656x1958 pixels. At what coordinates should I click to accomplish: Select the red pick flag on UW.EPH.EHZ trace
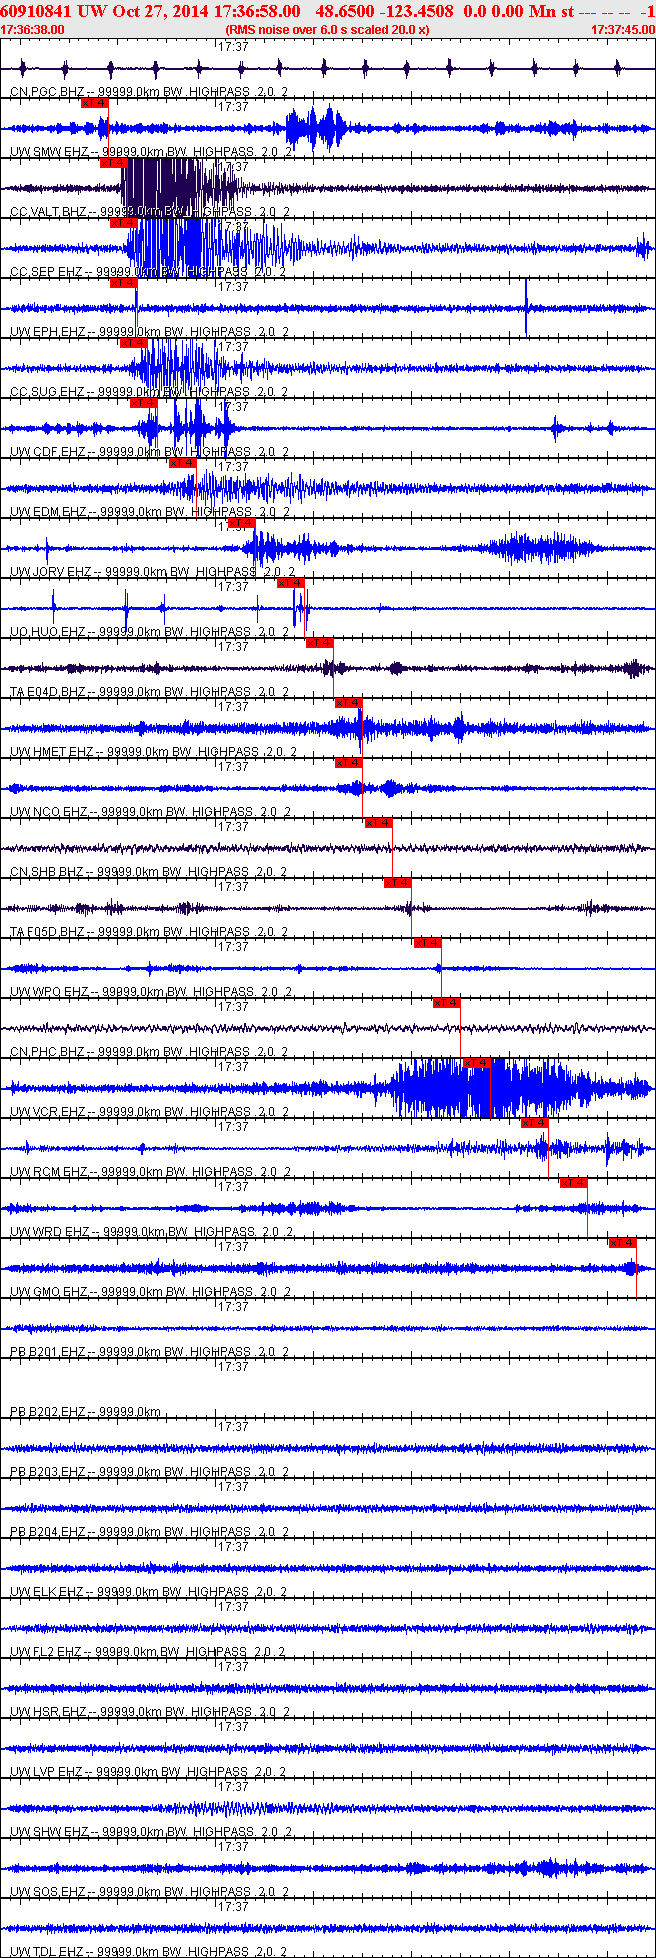[123, 282]
